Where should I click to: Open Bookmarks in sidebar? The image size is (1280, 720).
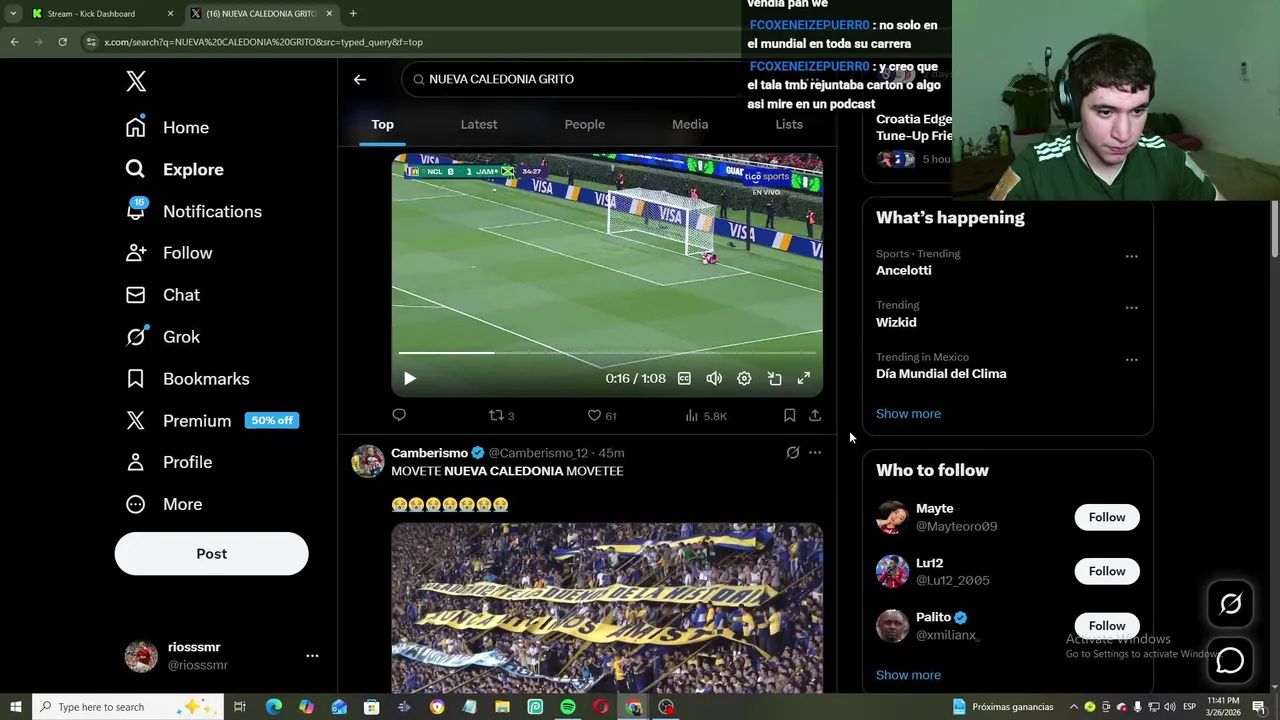click(187, 379)
